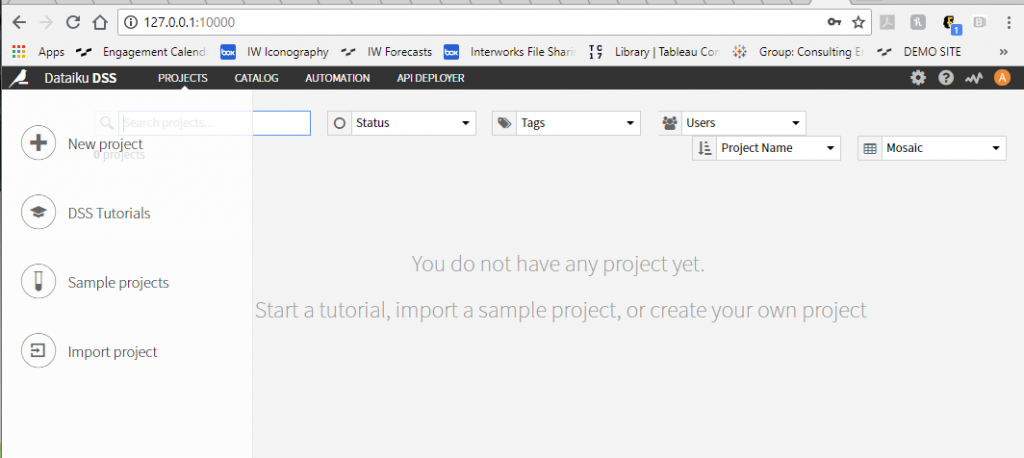Open the Apps bookmarks grid
The height and width of the screenshot is (458, 1024).
pos(19,52)
